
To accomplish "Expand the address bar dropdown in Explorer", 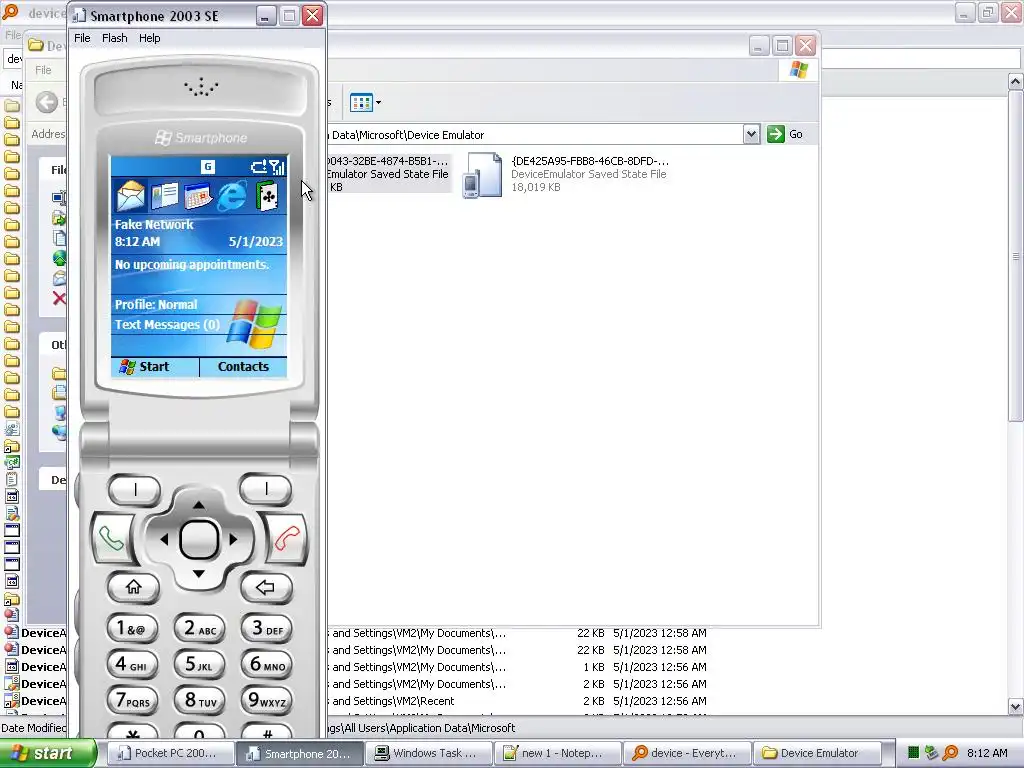I will [751, 135].
